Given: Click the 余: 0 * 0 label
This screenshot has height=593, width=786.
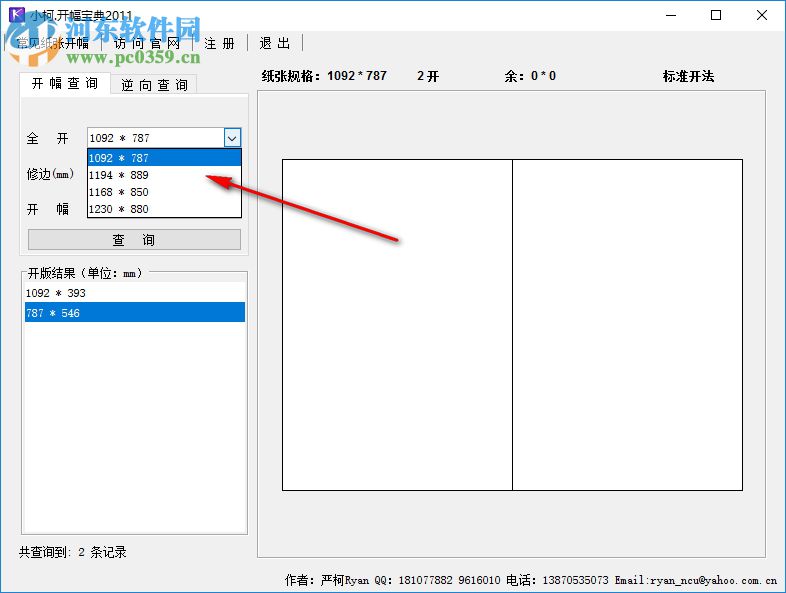Looking at the screenshot, I should 530,76.
